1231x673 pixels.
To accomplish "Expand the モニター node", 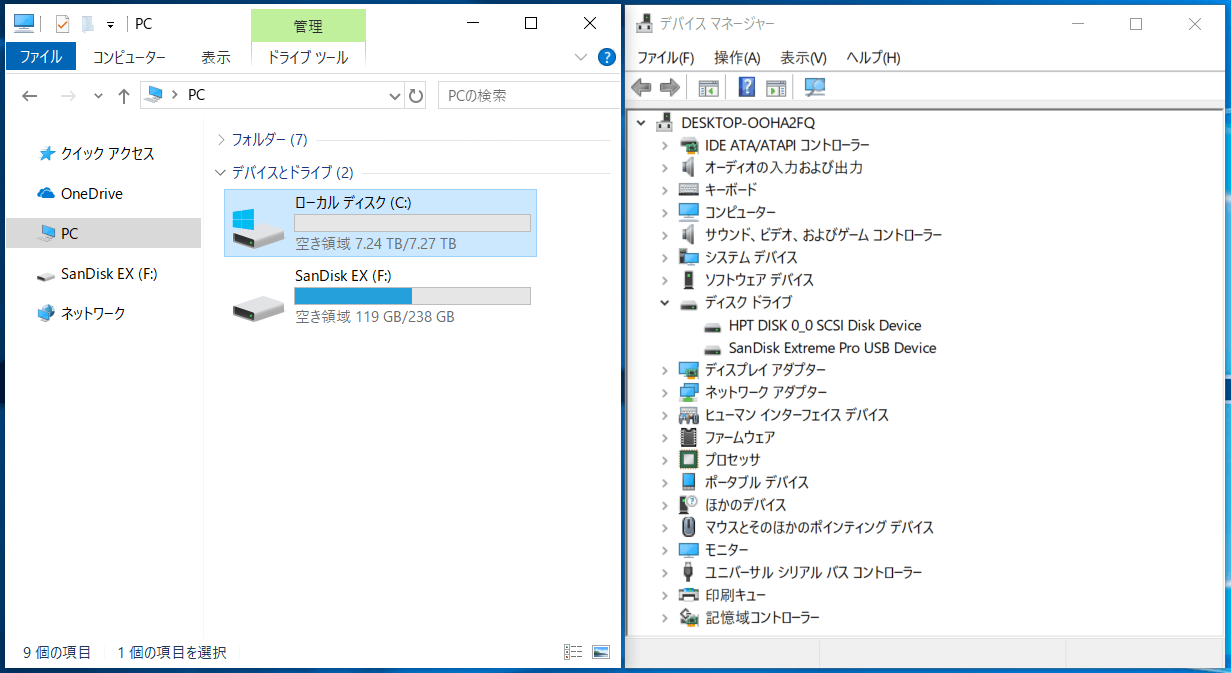I will (665, 550).
